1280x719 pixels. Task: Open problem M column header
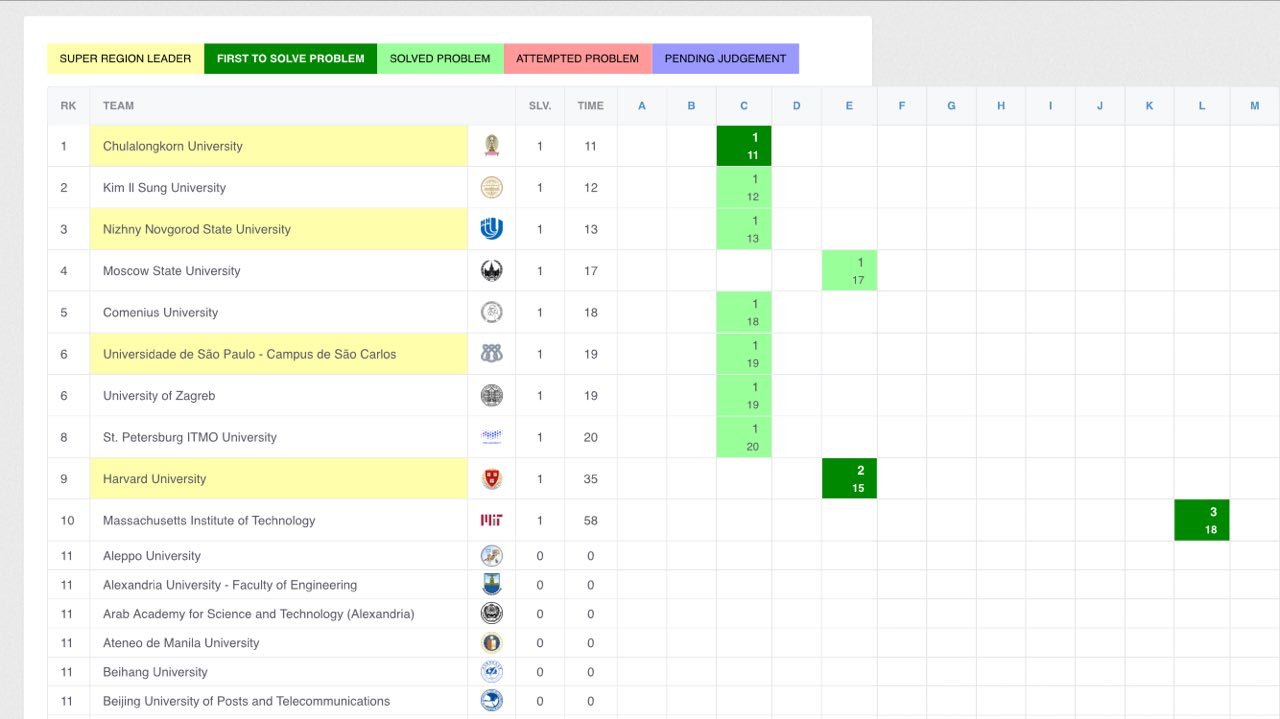[1255, 106]
